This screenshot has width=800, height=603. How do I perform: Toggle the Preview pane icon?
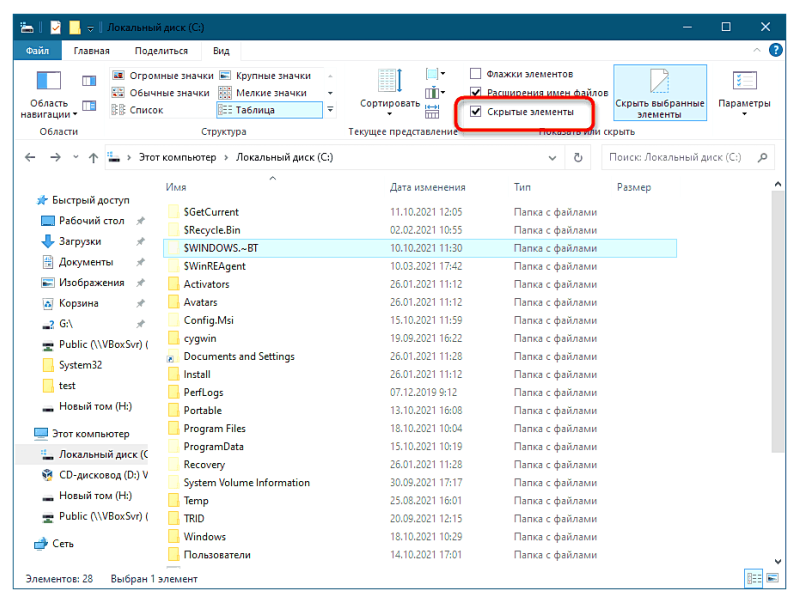(89, 81)
